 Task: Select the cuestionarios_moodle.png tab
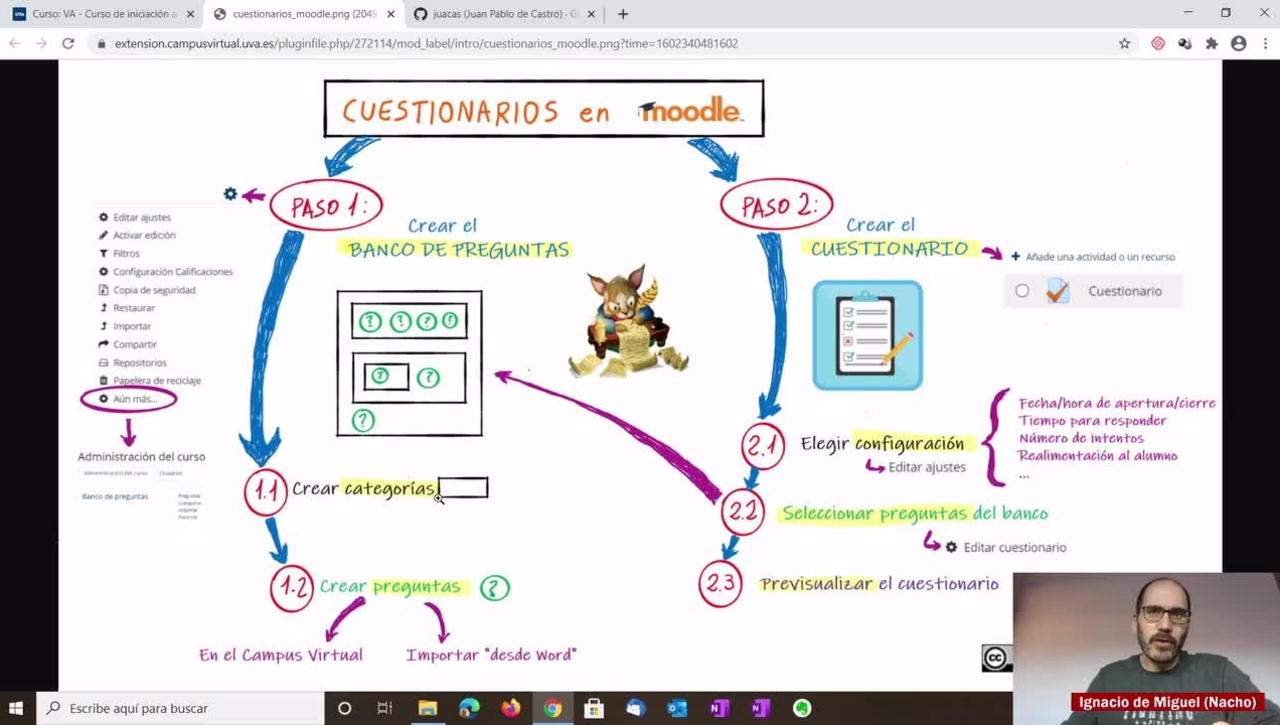pos(303,14)
